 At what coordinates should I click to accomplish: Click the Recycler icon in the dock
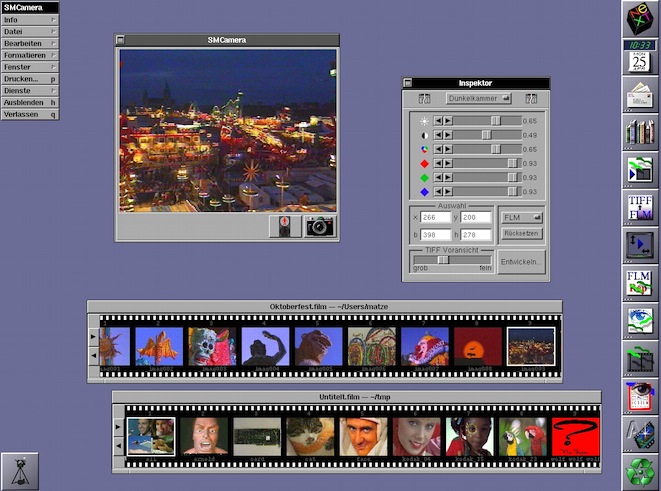[640, 472]
